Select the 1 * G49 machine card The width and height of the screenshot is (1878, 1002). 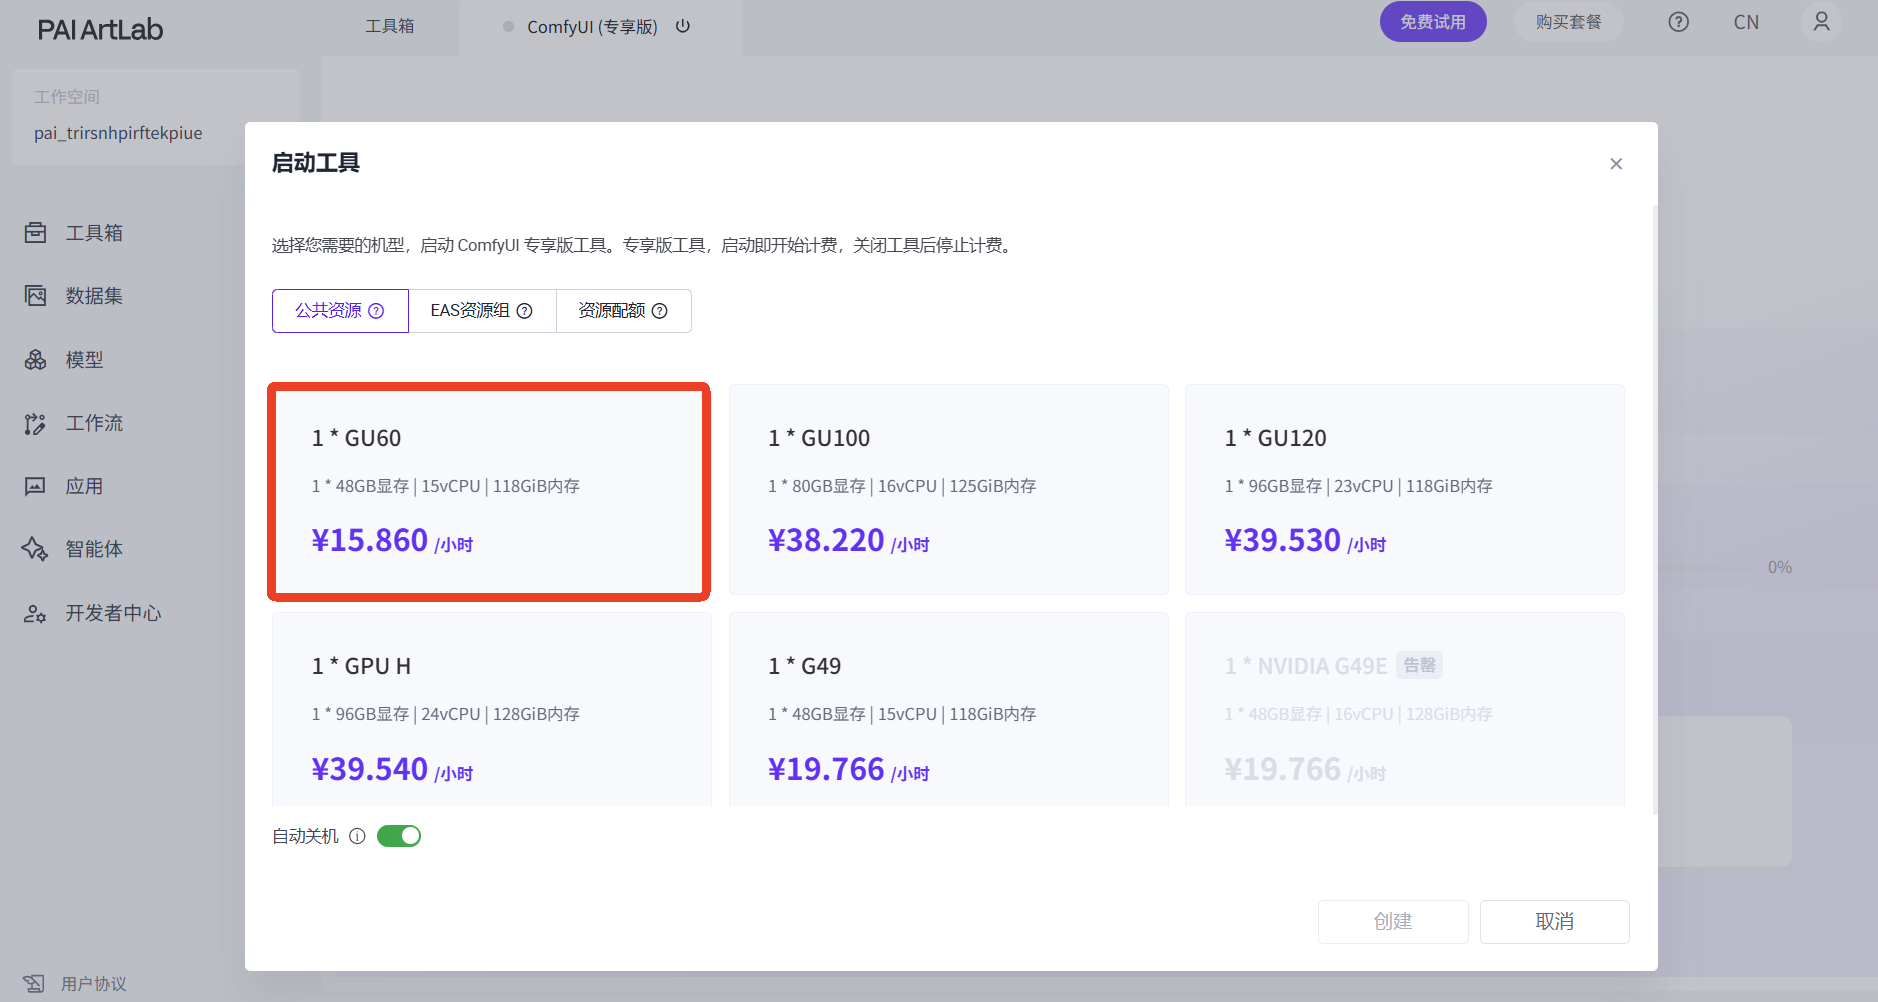point(949,709)
